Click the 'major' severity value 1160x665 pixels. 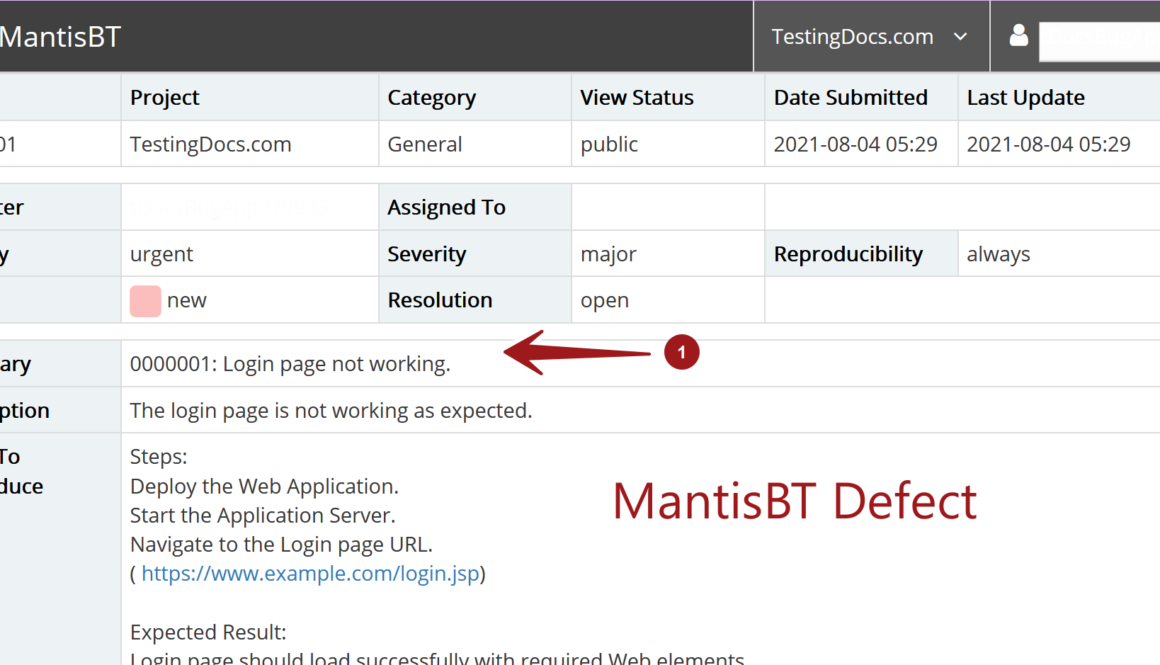[x=608, y=254]
